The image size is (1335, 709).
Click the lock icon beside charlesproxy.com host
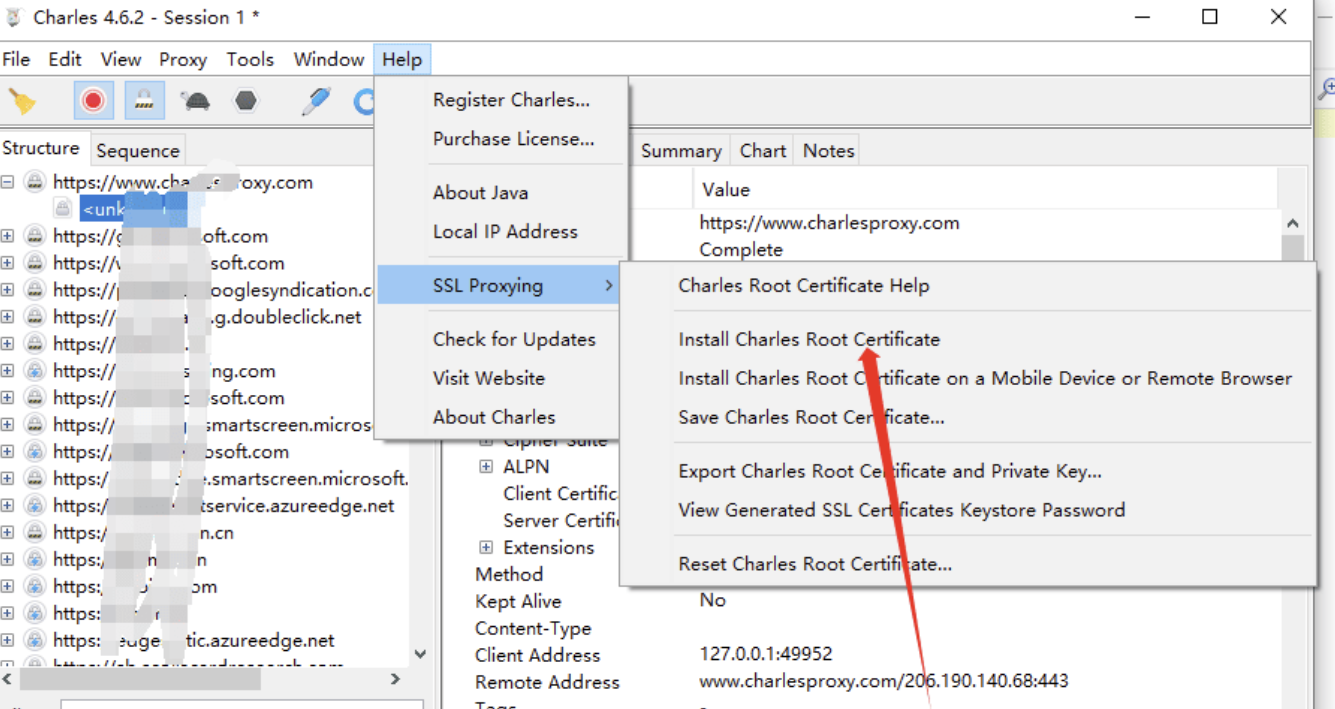pyautogui.click(x=35, y=182)
